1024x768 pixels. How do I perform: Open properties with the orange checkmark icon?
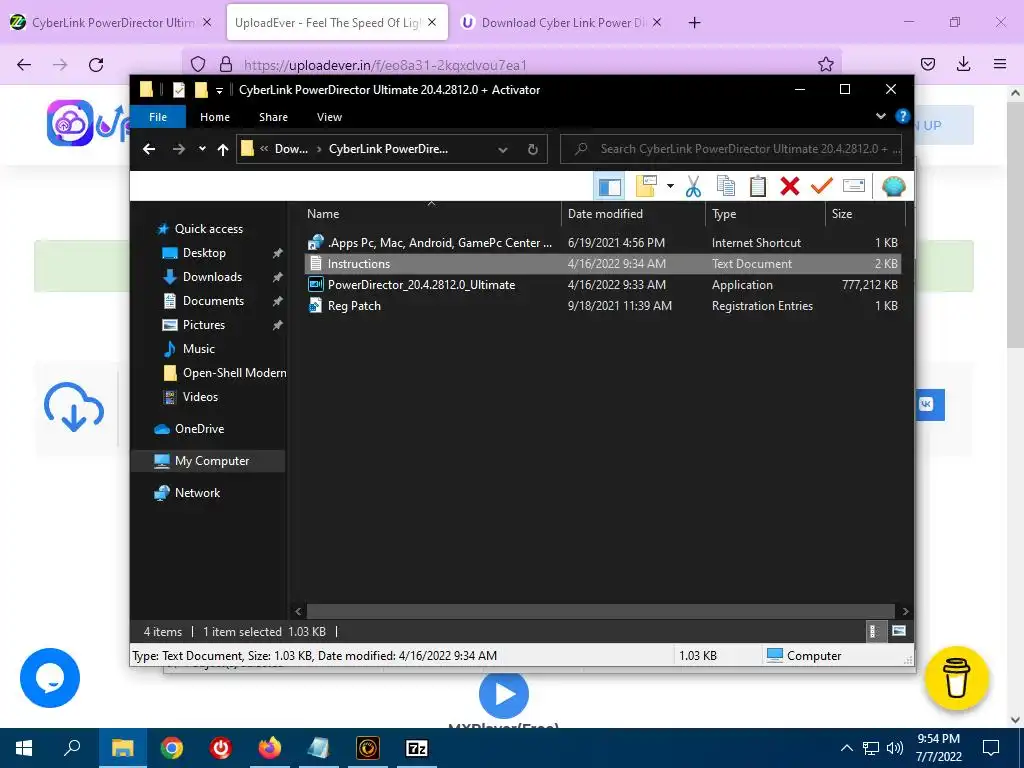[822, 187]
